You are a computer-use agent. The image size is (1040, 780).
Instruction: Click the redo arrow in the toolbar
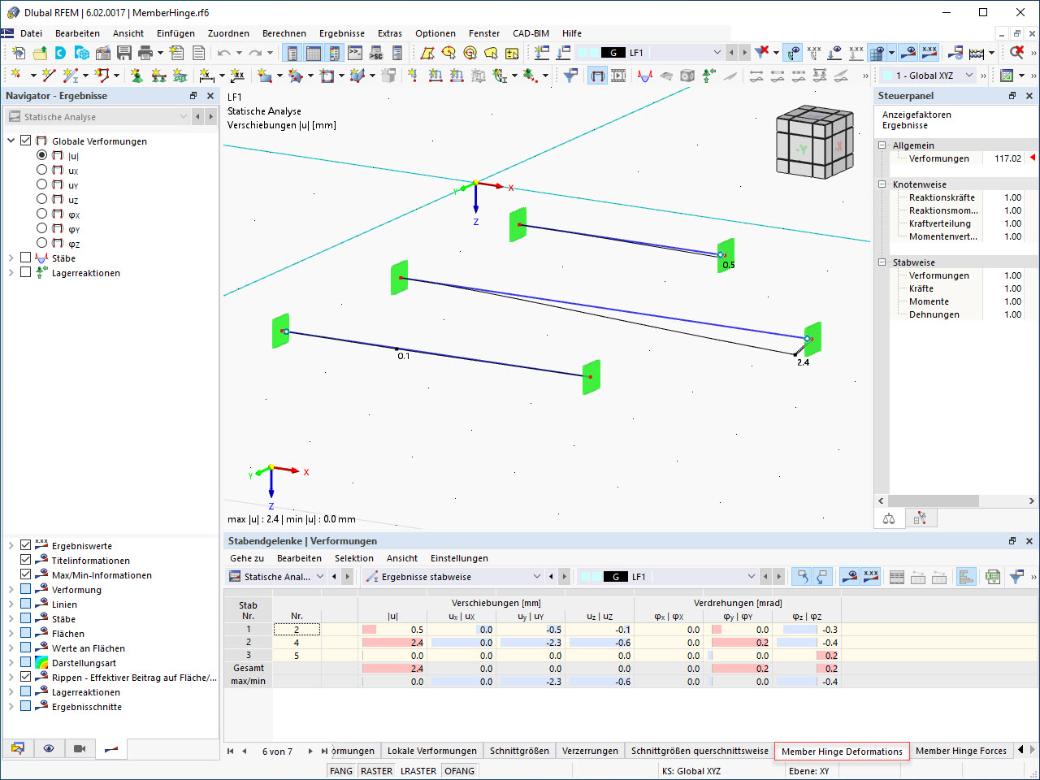click(x=255, y=52)
